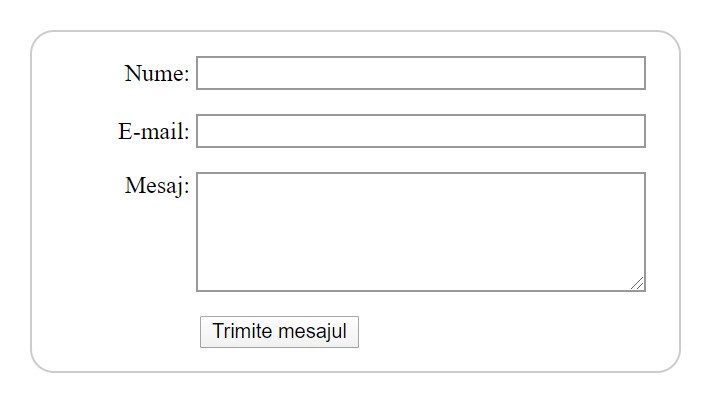Screen dimensions: 712x405
Task: Click inside the Mesaj text area
Action: (x=420, y=231)
